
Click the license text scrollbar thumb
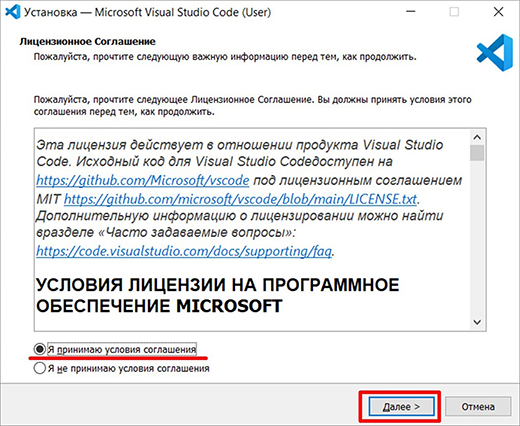tap(477, 153)
